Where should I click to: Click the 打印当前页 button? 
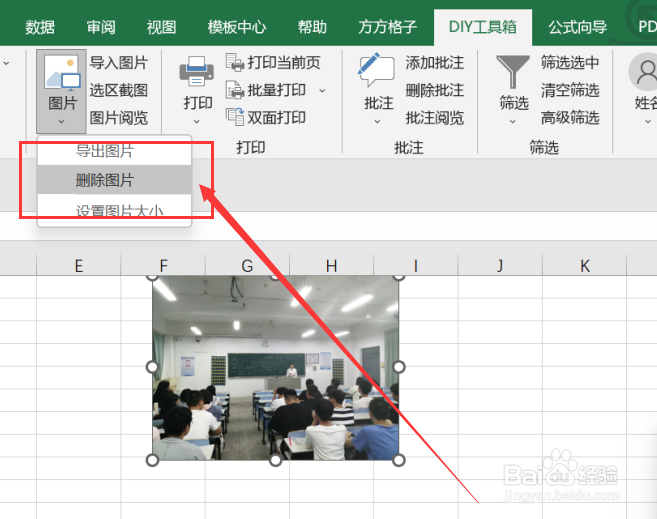(273, 62)
